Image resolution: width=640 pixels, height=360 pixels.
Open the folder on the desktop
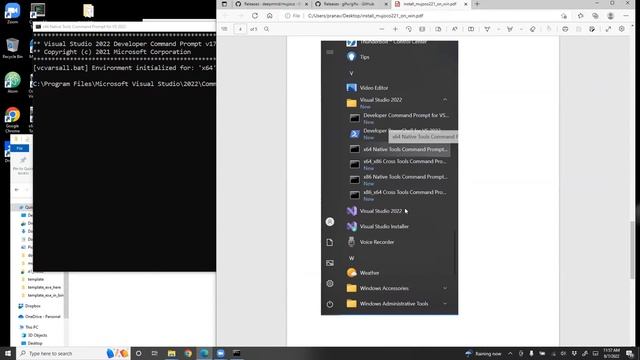pos(88,11)
